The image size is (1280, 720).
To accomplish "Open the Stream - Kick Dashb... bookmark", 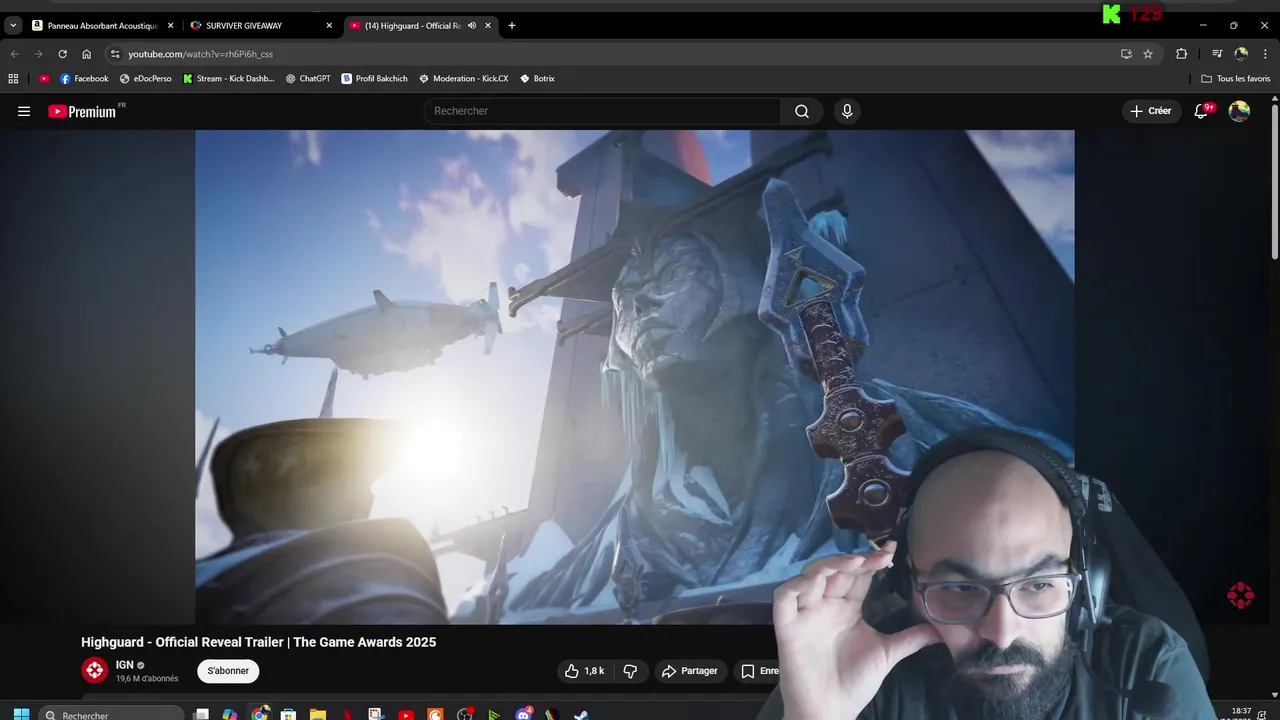I will coord(229,78).
